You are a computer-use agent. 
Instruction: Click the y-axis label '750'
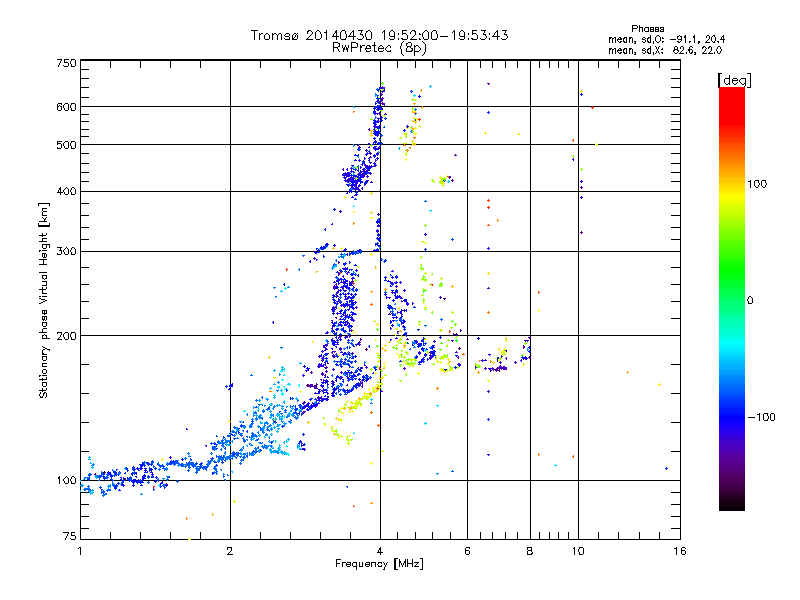click(x=66, y=63)
